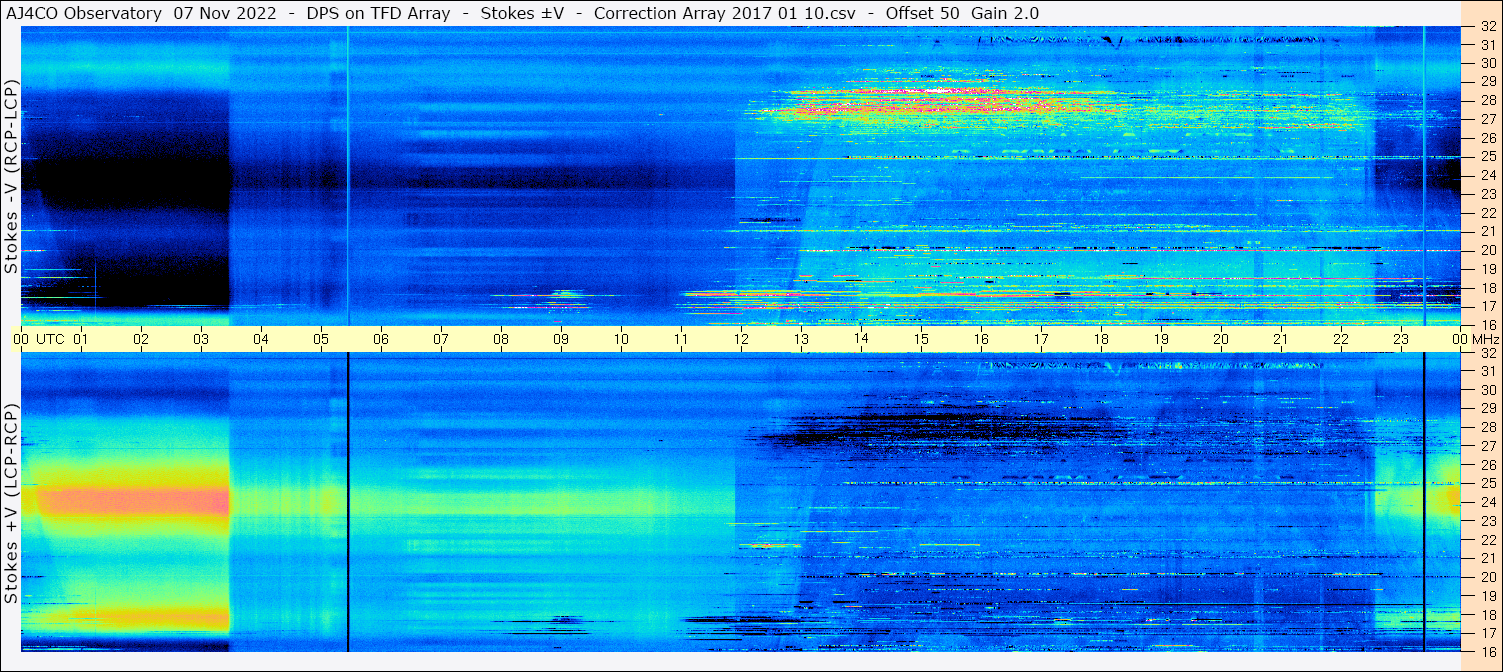Click the 32 MHz label of Stokes -V panel
The width and height of the screenshot is (1503, 672).
point(1487,26)
